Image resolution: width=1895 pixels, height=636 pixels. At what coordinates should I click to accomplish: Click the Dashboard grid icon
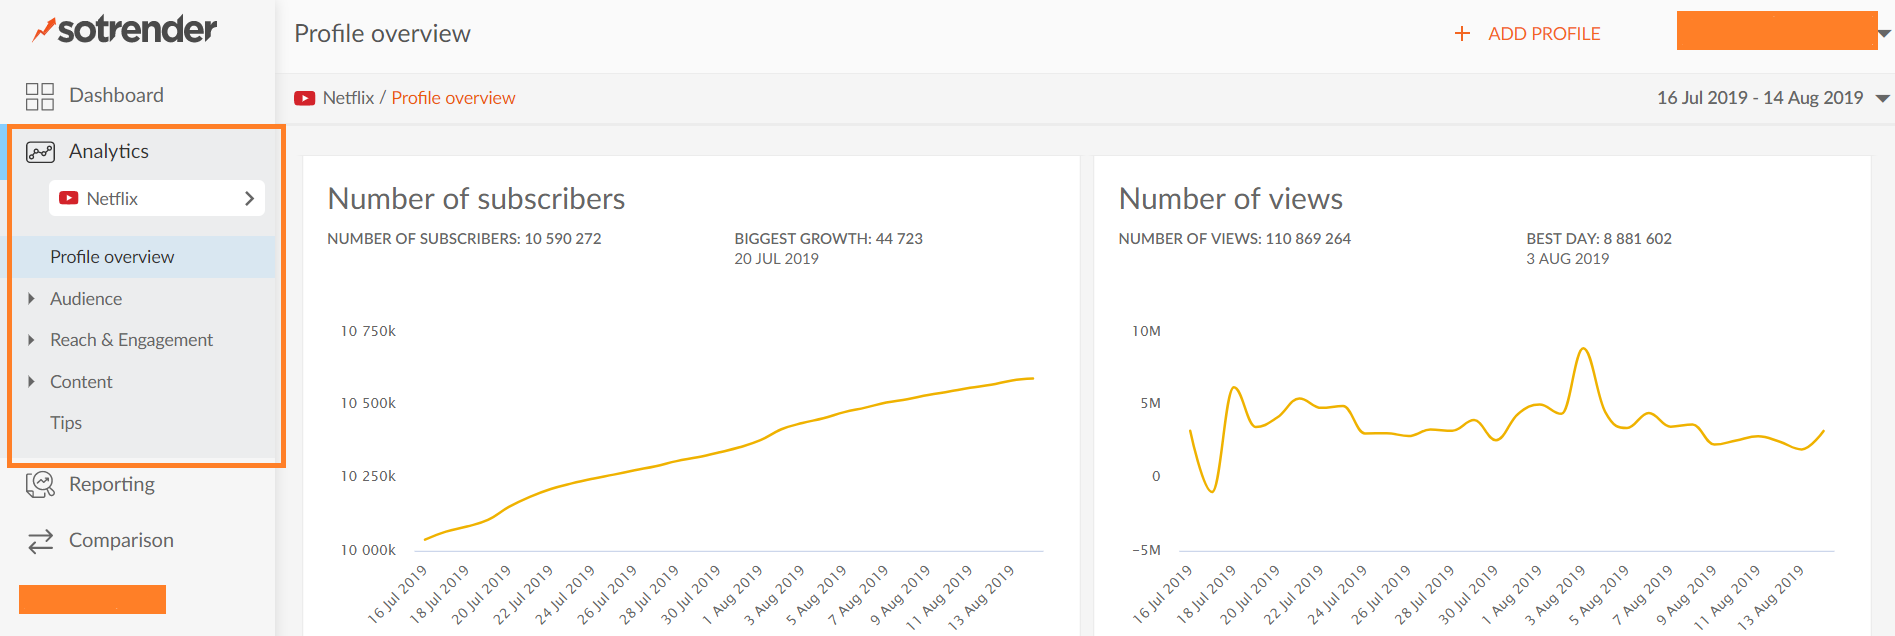pos(40,96)
